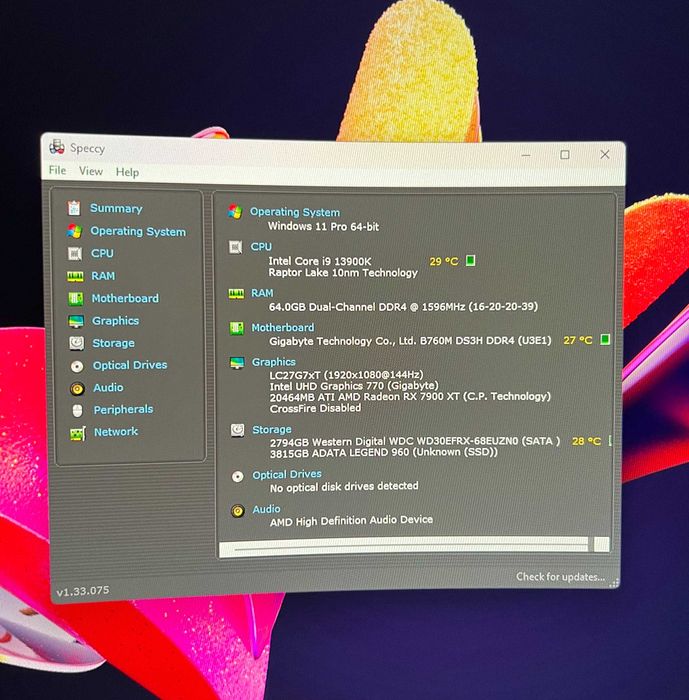
Task: Click the Operating System Windows flag sidebar icon
Action: click(75, 231)
